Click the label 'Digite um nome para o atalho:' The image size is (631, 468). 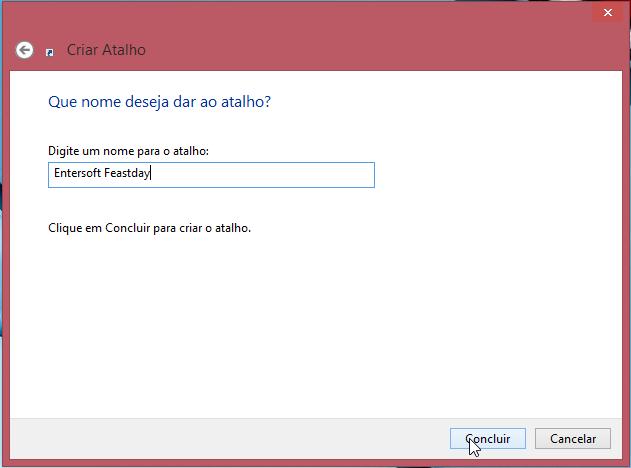coord(128,151)
